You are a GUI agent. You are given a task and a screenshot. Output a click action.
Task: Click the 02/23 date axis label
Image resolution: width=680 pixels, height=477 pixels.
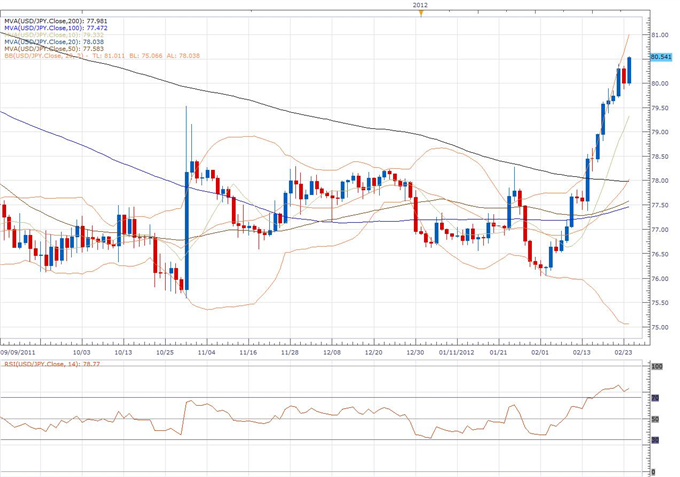click(623, 352)
